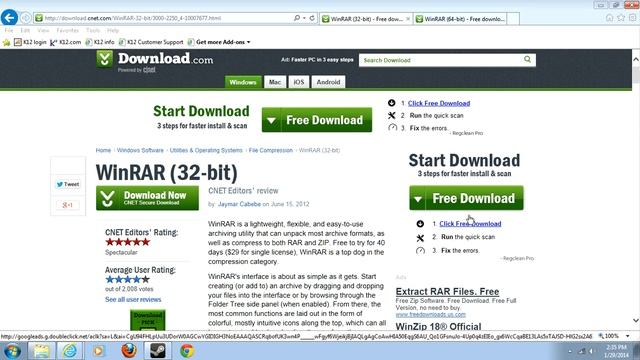Click the top banner Free Download button
640x360 pixels.
[317, 120]
